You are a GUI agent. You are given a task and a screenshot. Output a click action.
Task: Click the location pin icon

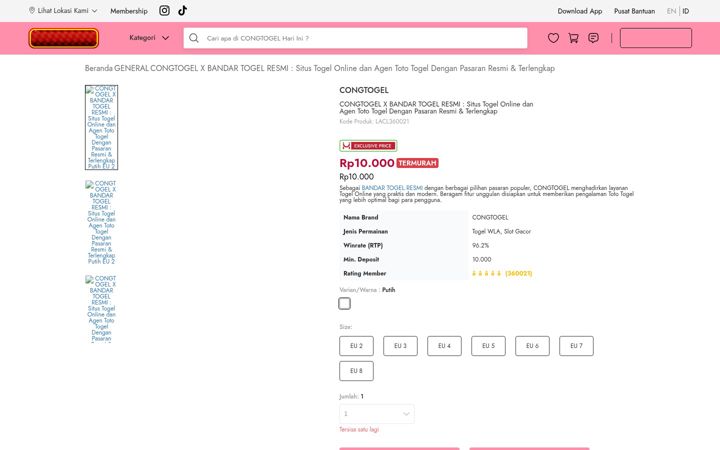point(32,10)
